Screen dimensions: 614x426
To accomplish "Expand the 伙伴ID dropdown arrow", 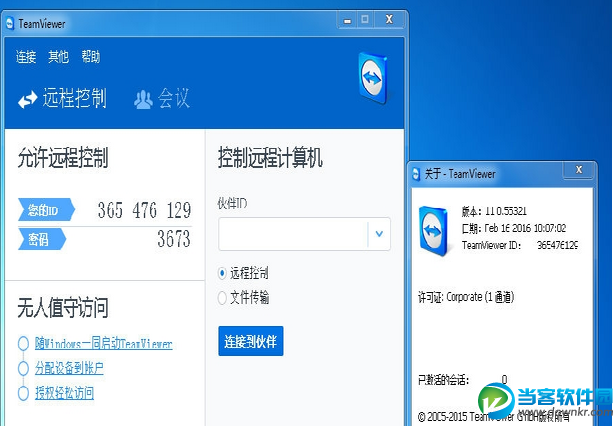I will click(379, 234).
